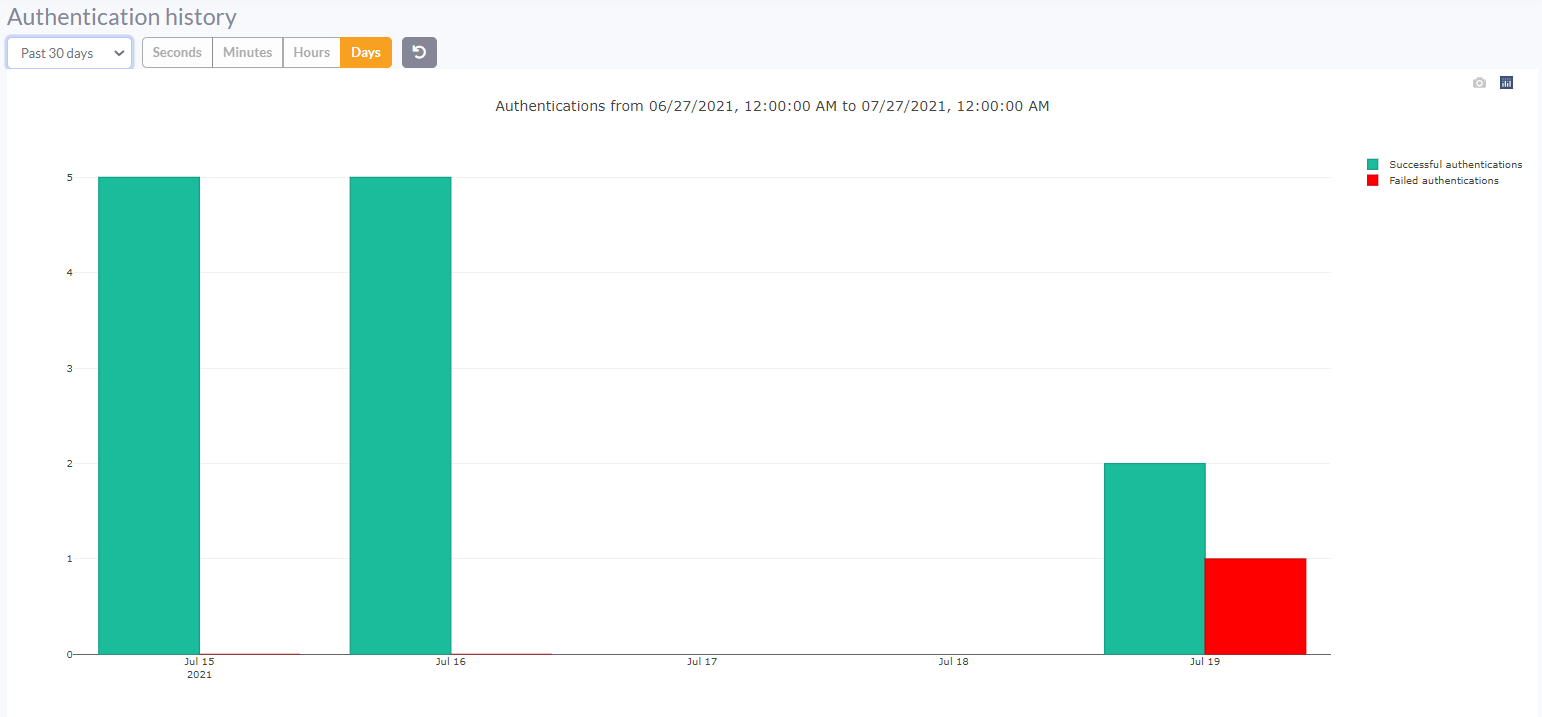Viewport: 1542px width, 717px height.
Task: Click the Authentication history page title
Action: 122,17
